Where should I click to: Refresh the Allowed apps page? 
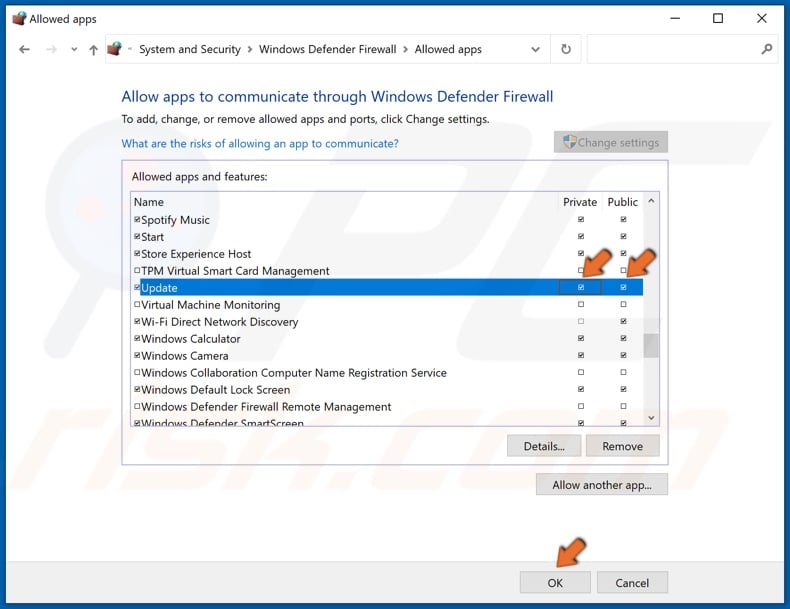click(x=566, y=49)
